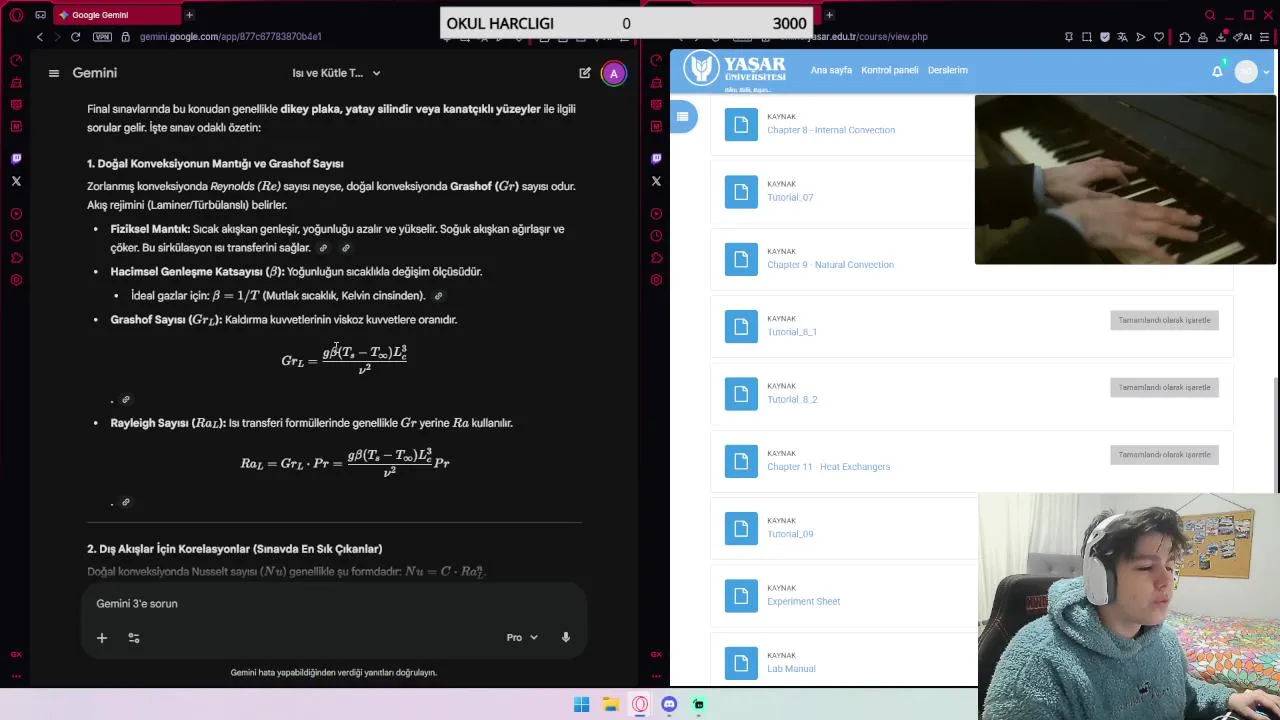This screenshot has width=1280, height=720.
Task: Open the plus upload menu in Gemini prompt
Action: (101, 637)
